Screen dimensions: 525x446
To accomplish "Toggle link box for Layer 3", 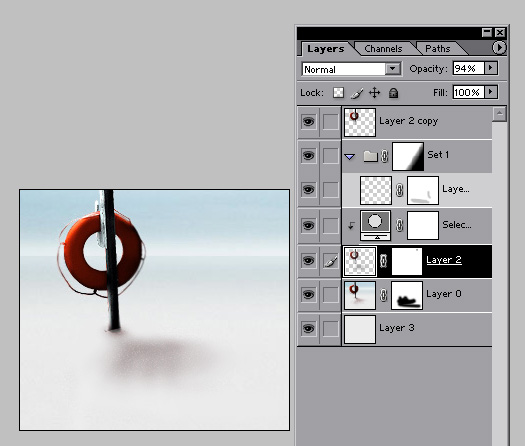I will point(330,328).
